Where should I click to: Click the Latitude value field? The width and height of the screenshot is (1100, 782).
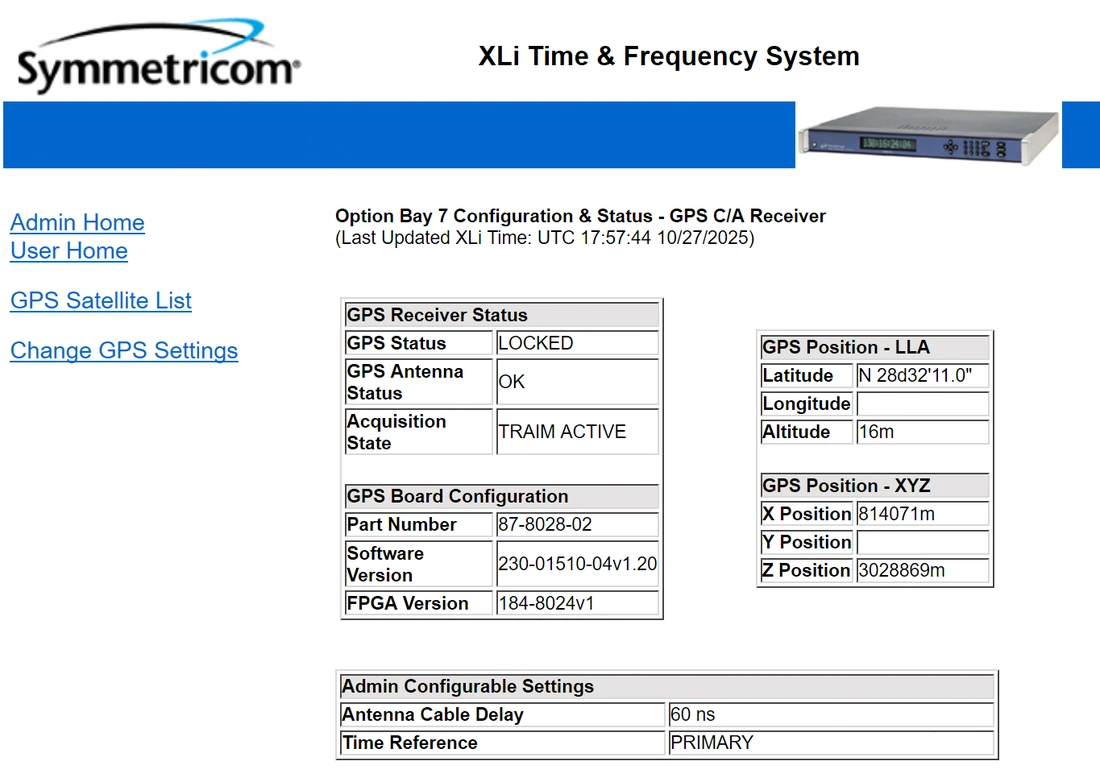[922, 376]
